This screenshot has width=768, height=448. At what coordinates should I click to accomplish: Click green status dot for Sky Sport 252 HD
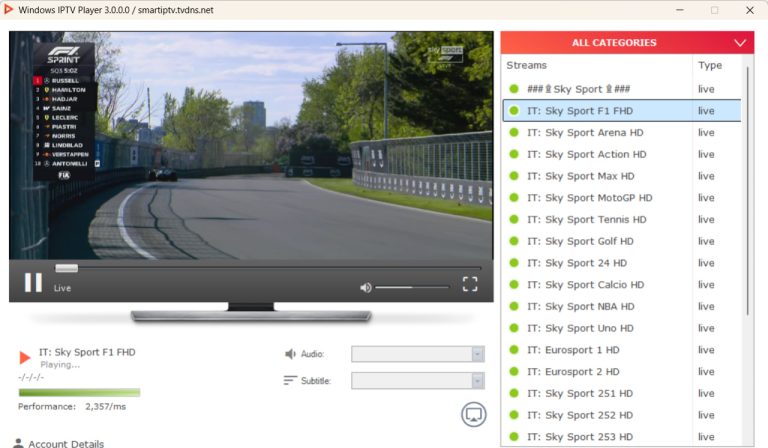tap(514, 415)
